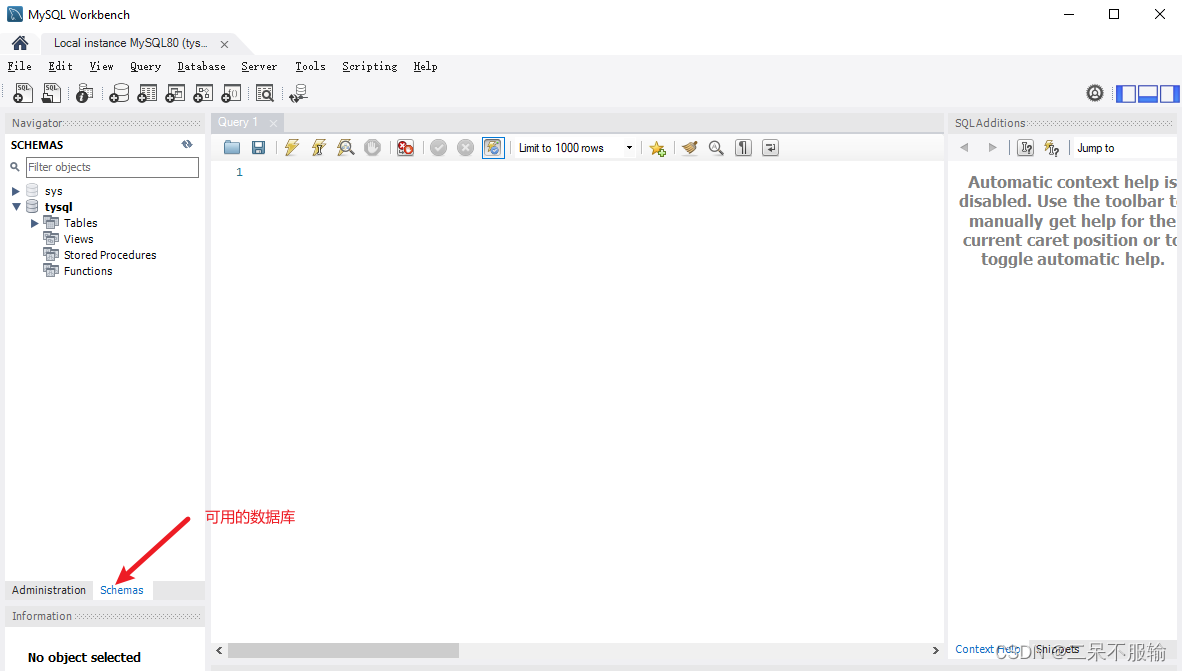The height and width of the screenshot is (671, 1182).
Task: Expand the sys schema
Action: coord(16,191)
